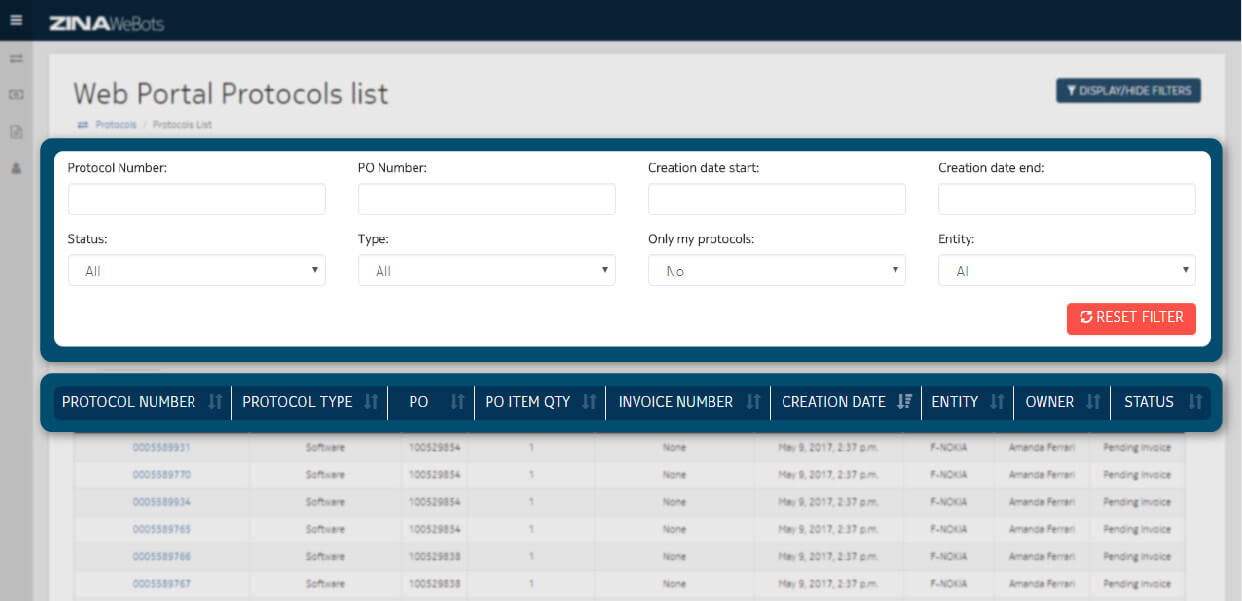Sort by Protocol Number column arrows

point(215,402)
